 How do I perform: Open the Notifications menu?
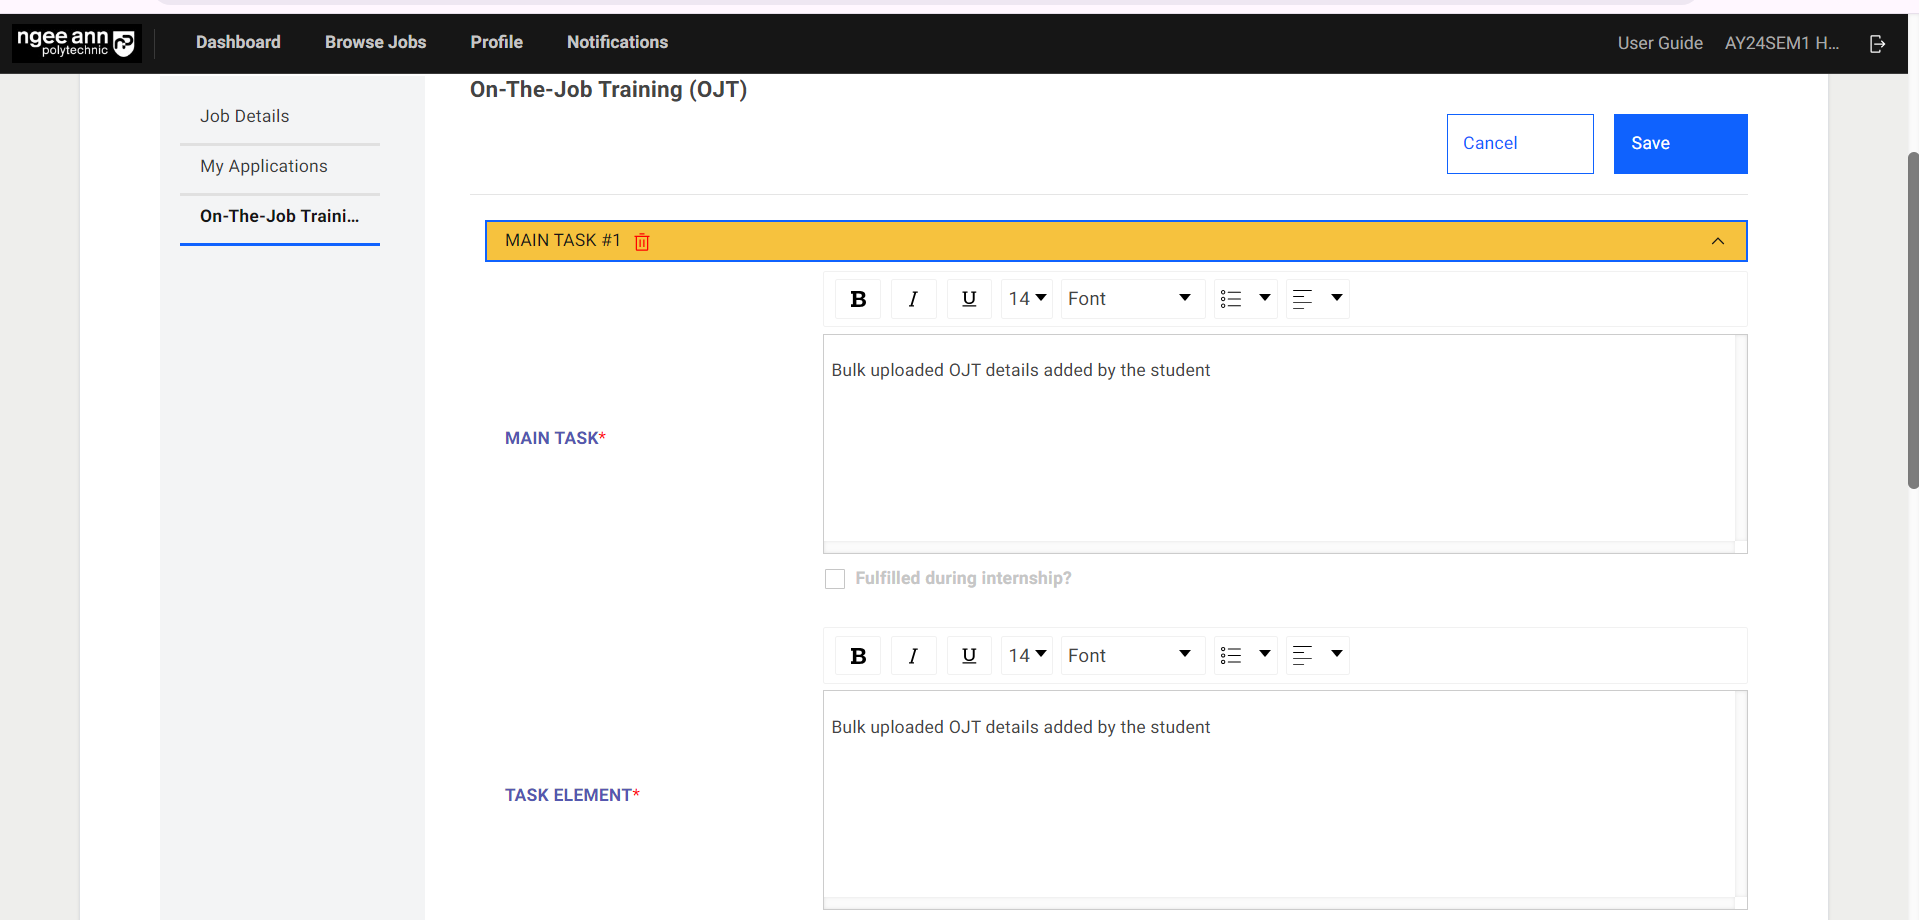click(617, 42)
